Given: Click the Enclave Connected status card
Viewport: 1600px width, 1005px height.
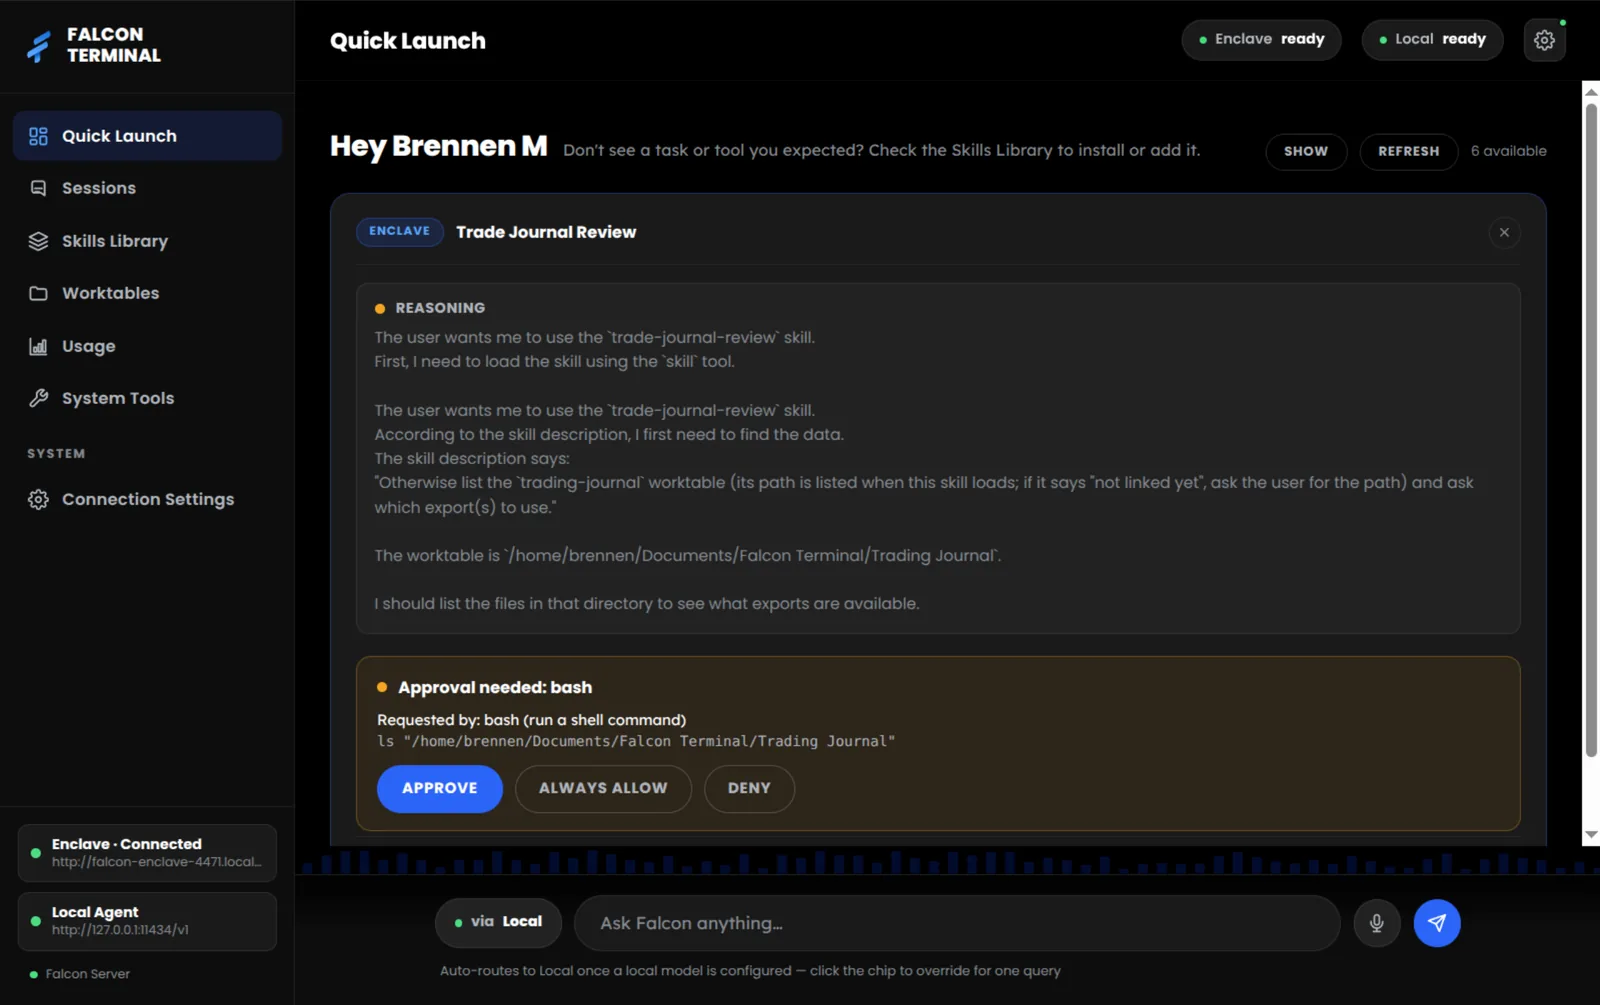Looking at the screenshot, I should click(x=147, y=853).
